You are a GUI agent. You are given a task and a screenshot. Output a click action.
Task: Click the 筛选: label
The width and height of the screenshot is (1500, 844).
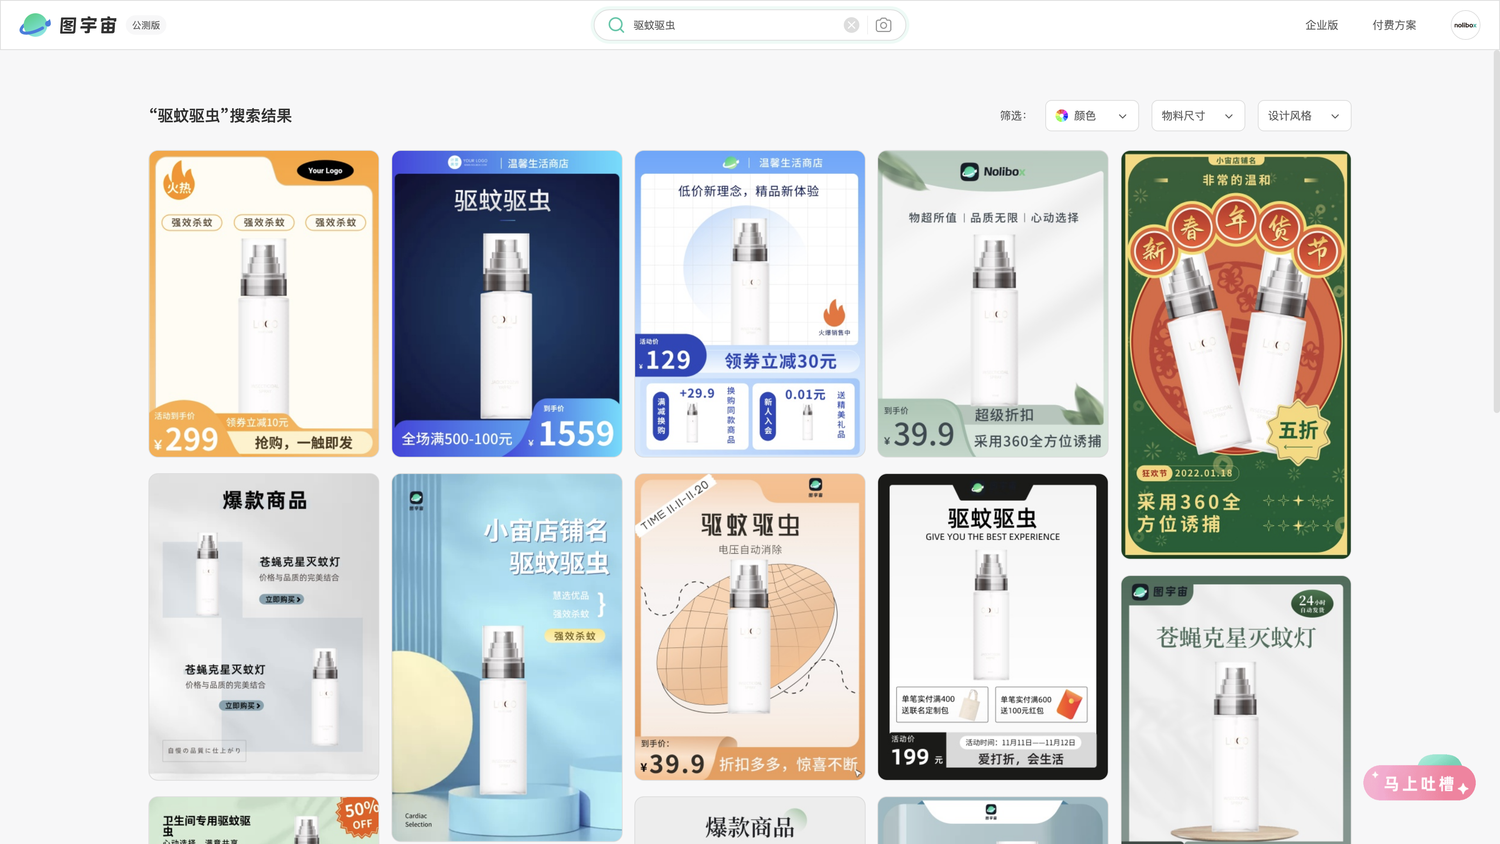1013,116
